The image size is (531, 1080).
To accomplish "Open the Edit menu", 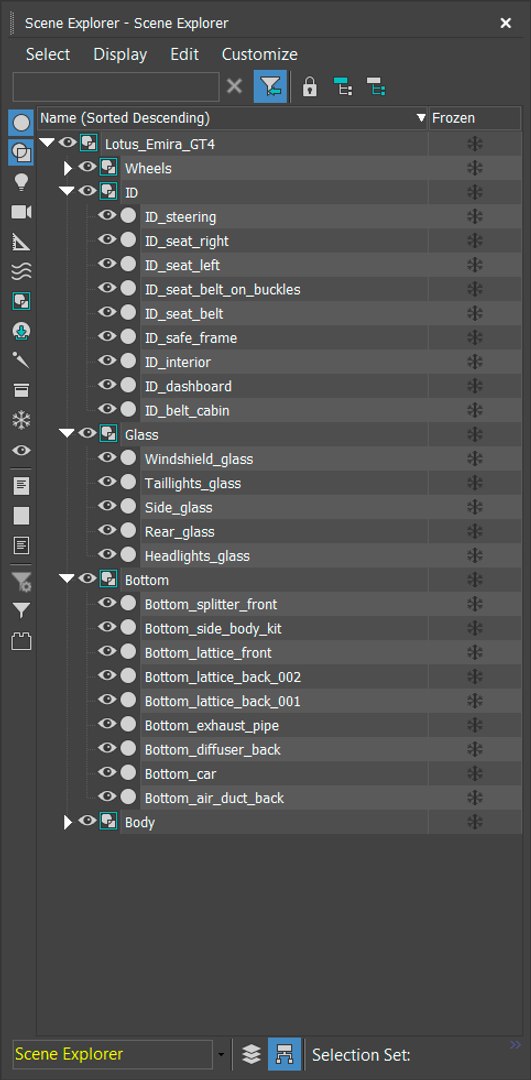I will pos(185,54).
